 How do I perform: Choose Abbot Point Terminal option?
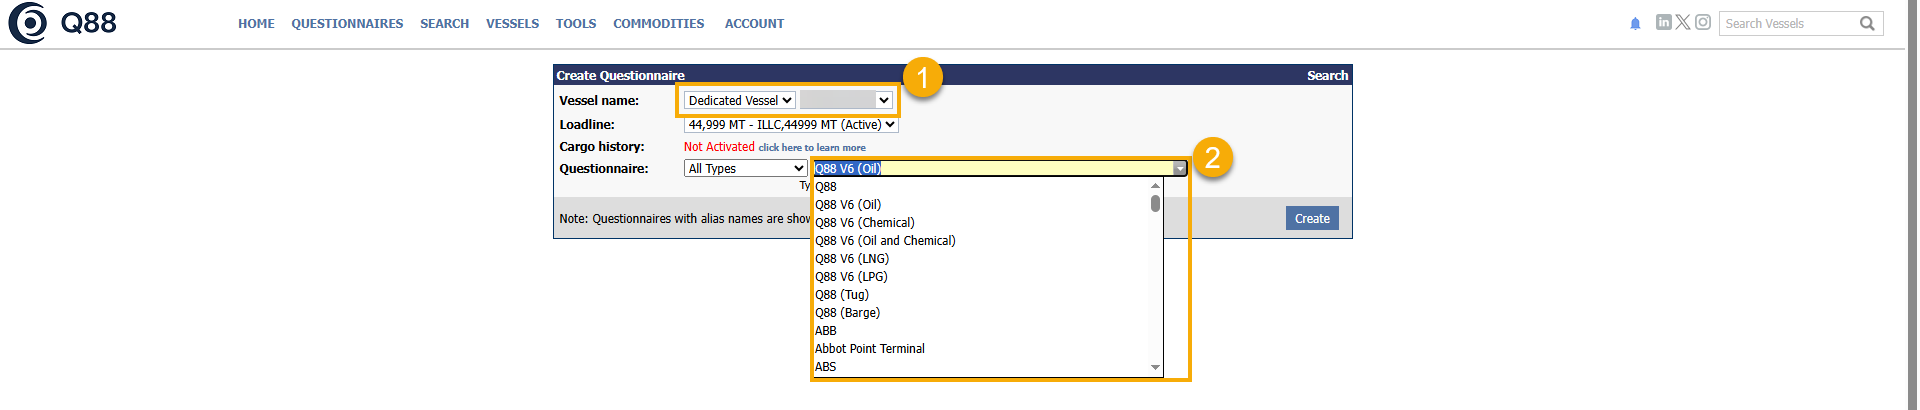click(x=869, y=348)
